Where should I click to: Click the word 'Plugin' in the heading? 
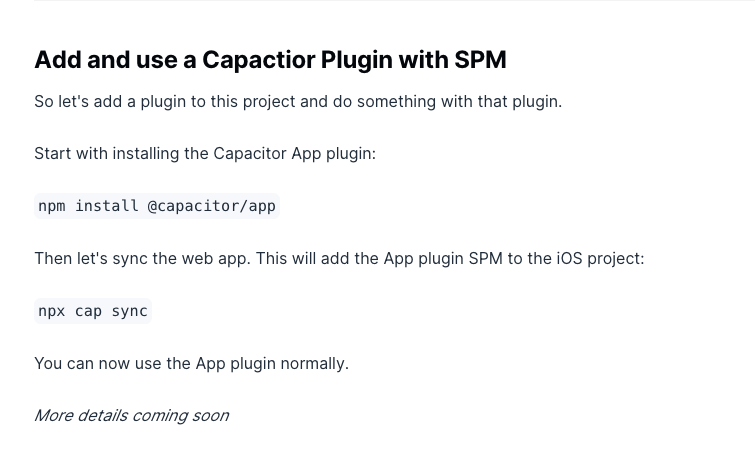(x=357, y=60)
